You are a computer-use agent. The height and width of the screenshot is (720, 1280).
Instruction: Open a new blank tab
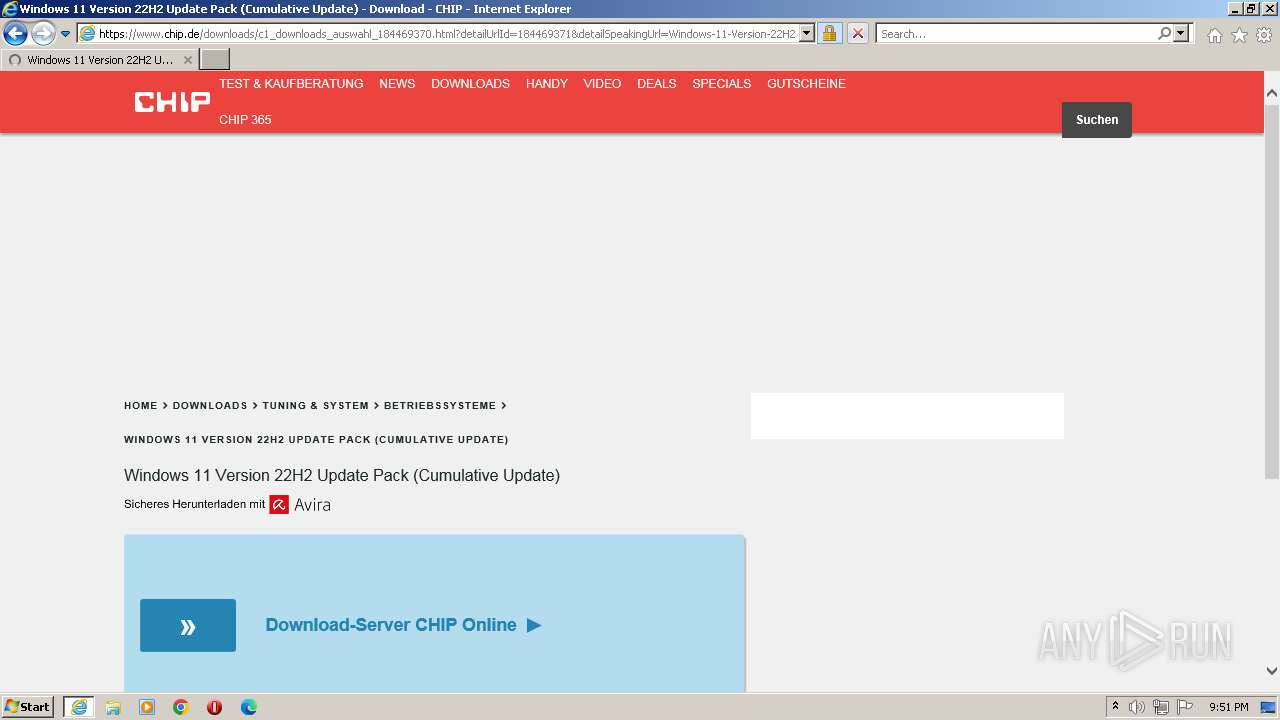(x=215, y=60)
